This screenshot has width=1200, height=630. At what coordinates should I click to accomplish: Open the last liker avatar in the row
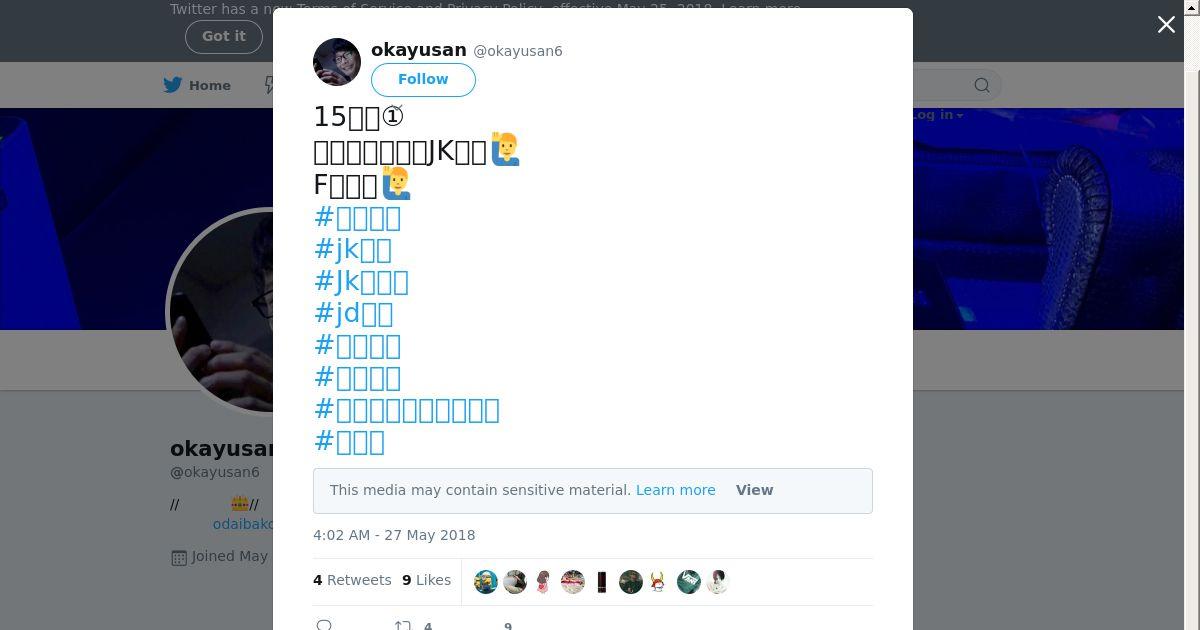point(718,582)
